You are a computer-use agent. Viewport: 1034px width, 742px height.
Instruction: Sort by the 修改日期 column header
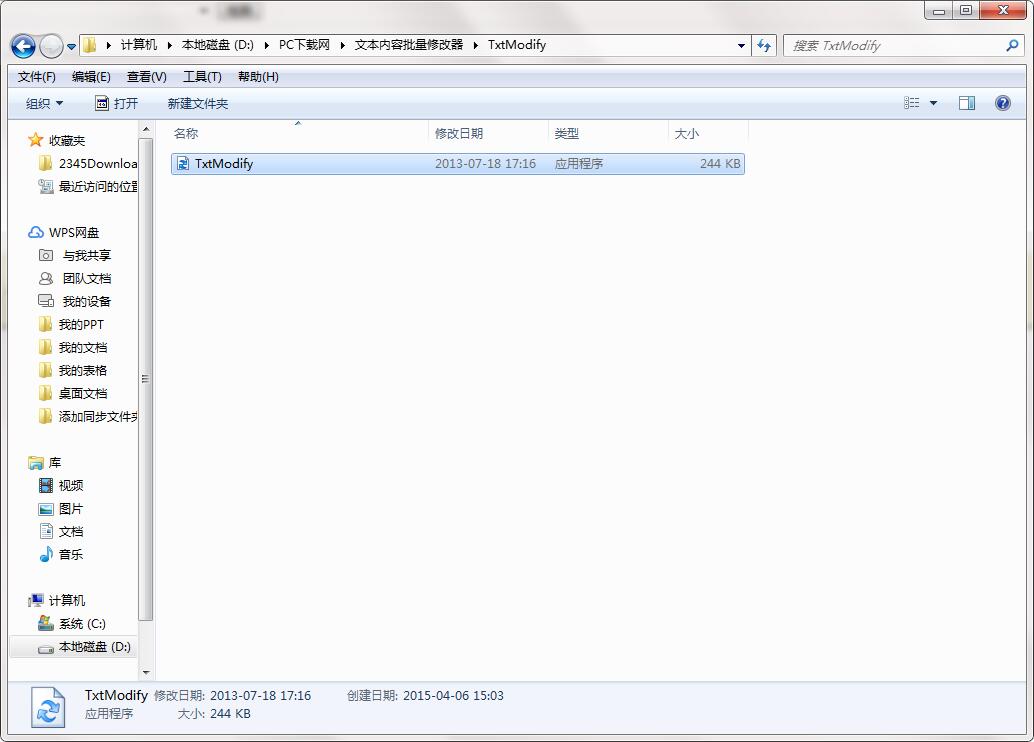488,133
